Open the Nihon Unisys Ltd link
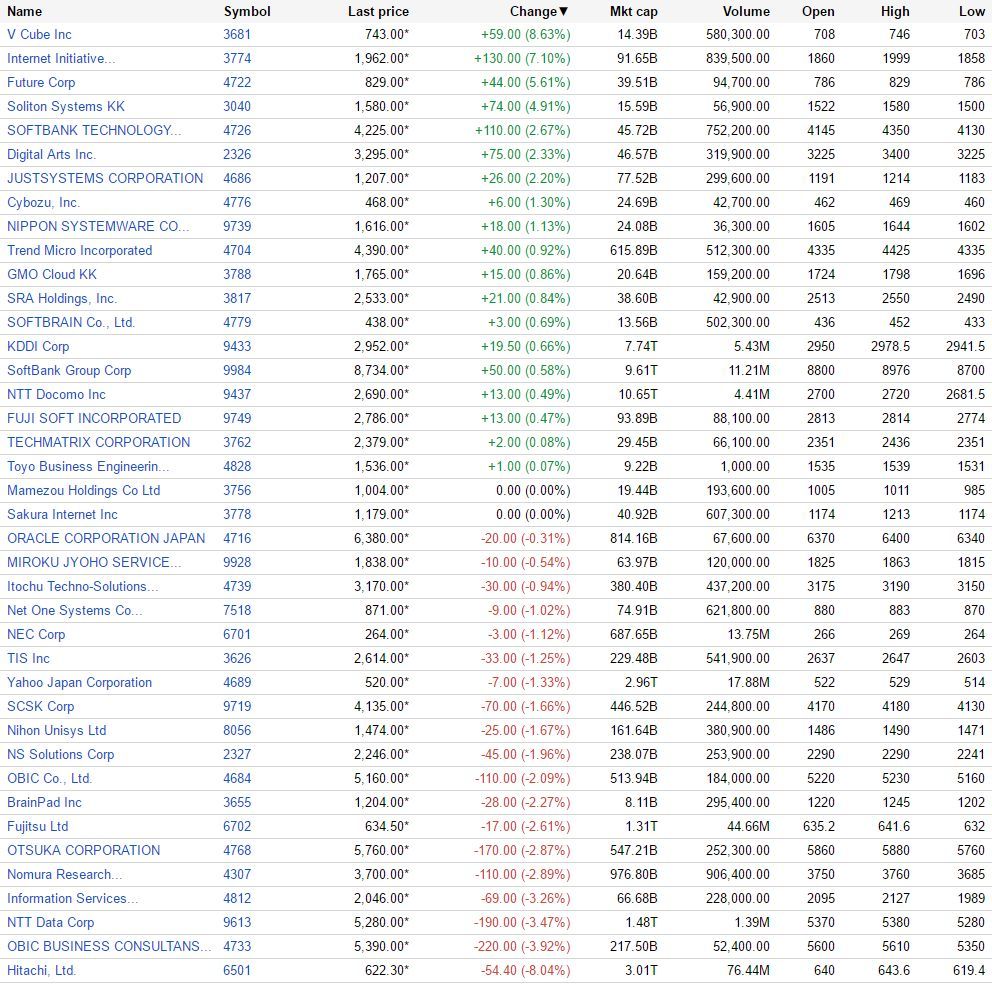 (x=56, y=732)
